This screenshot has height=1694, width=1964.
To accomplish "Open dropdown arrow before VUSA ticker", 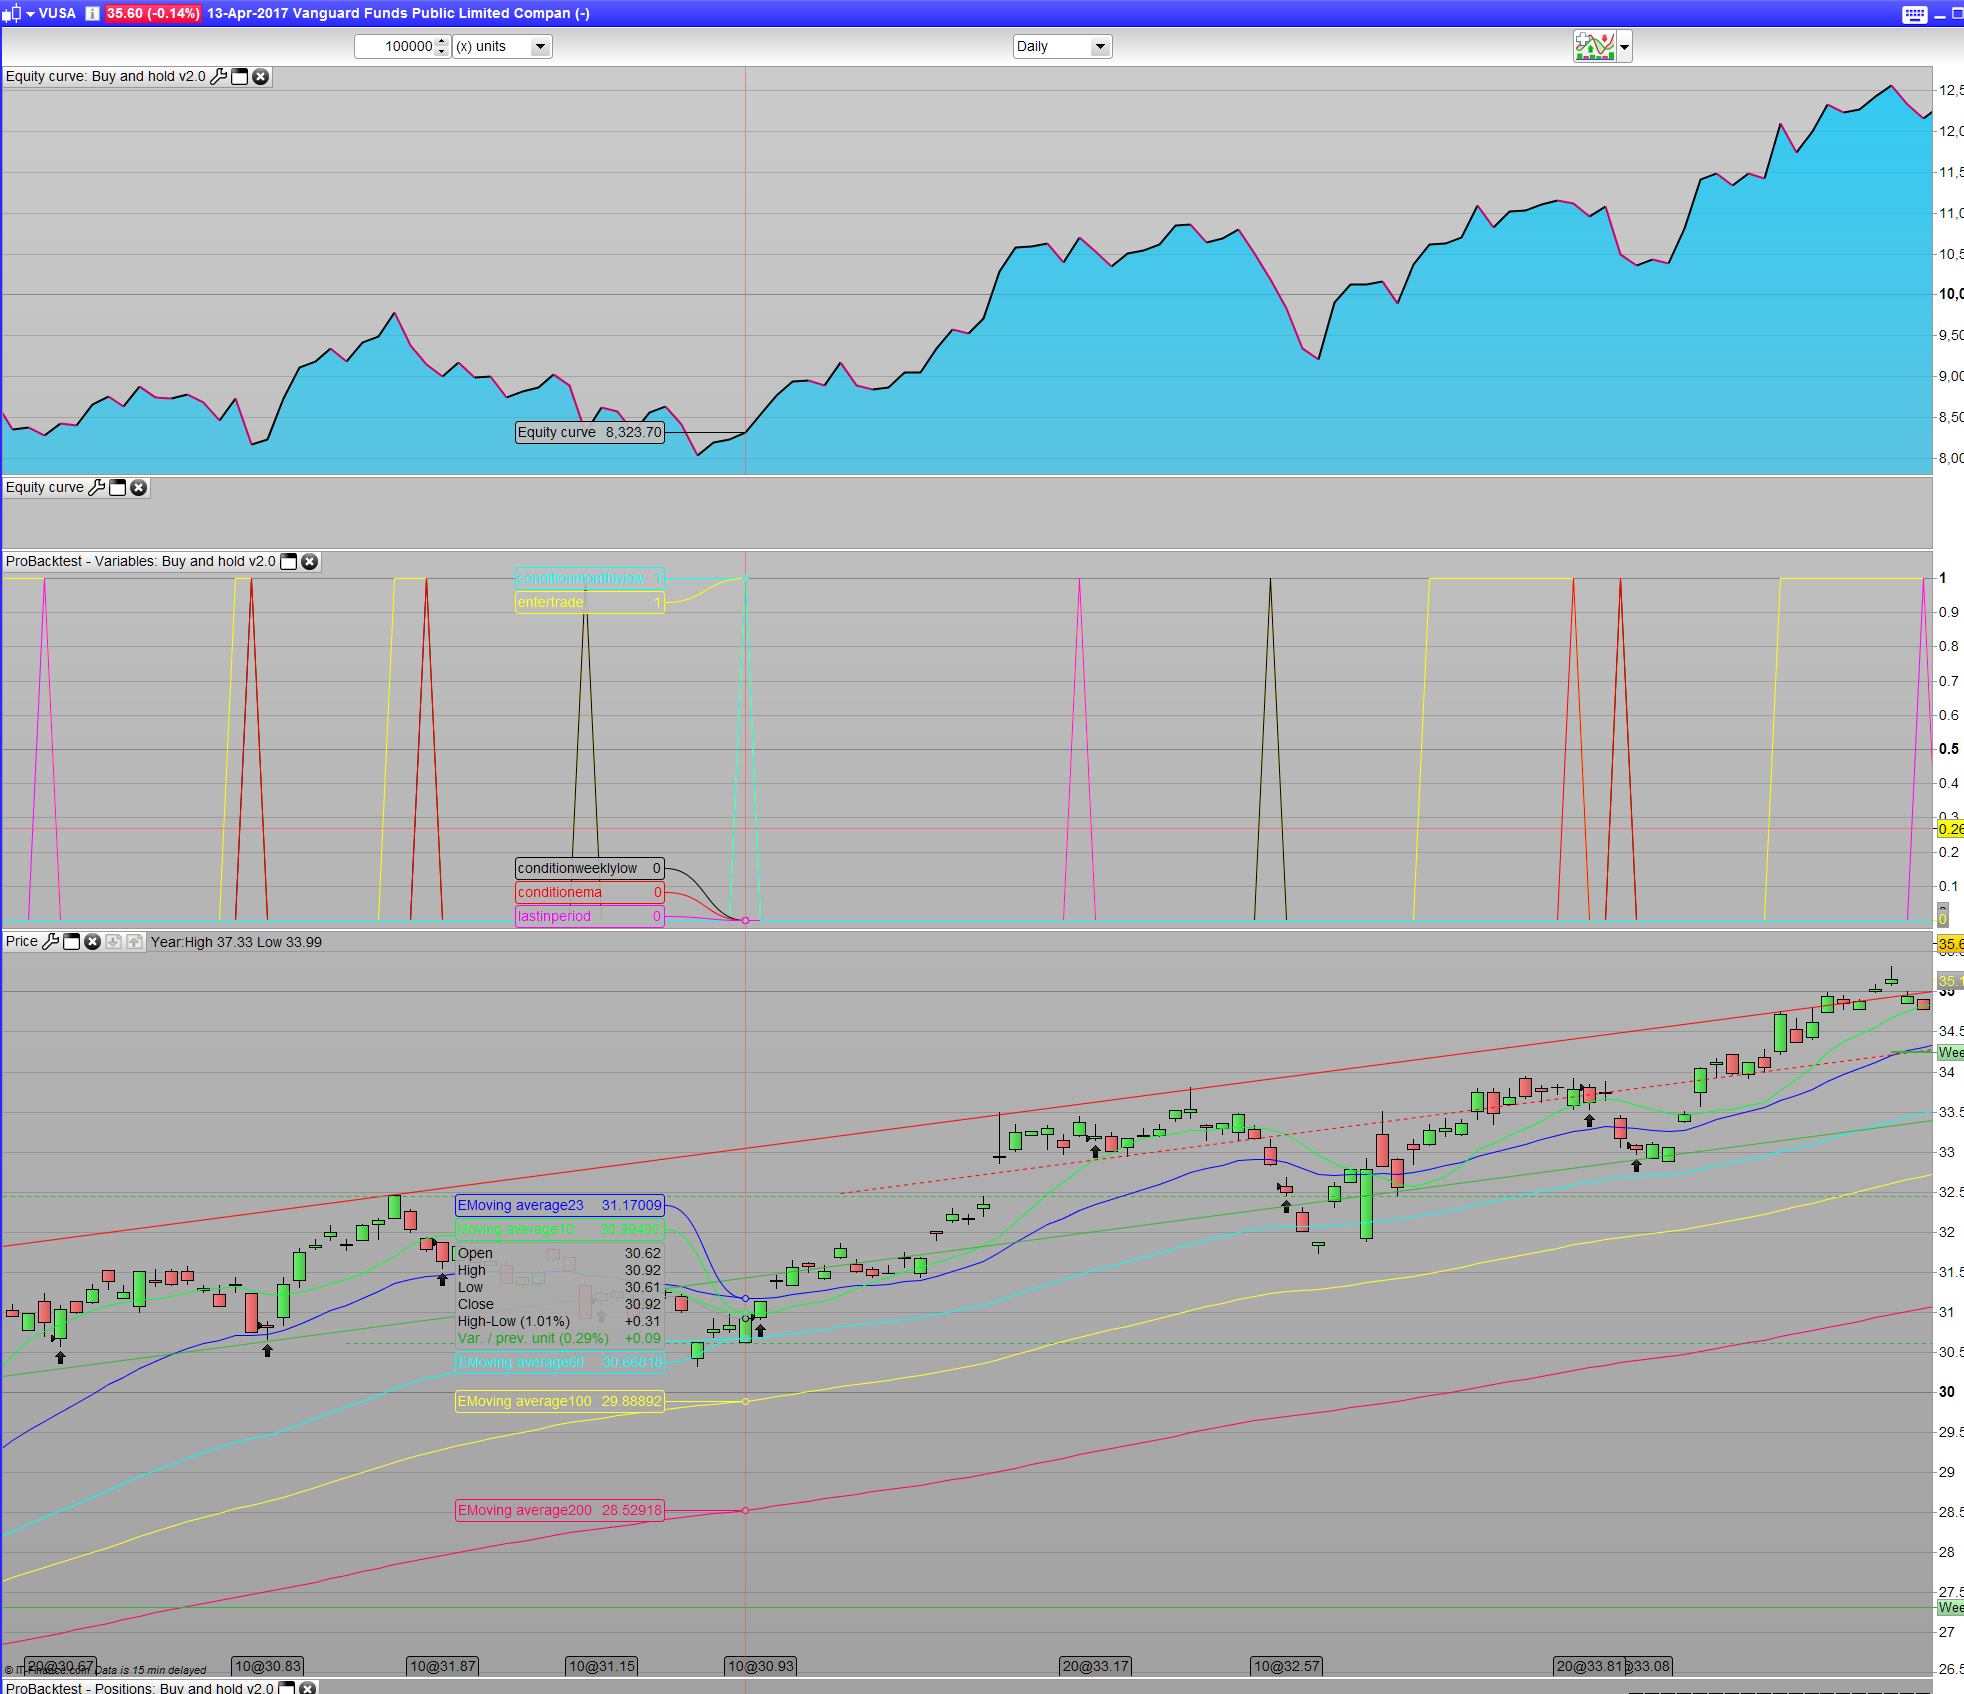I will click(x=30, y=13).
